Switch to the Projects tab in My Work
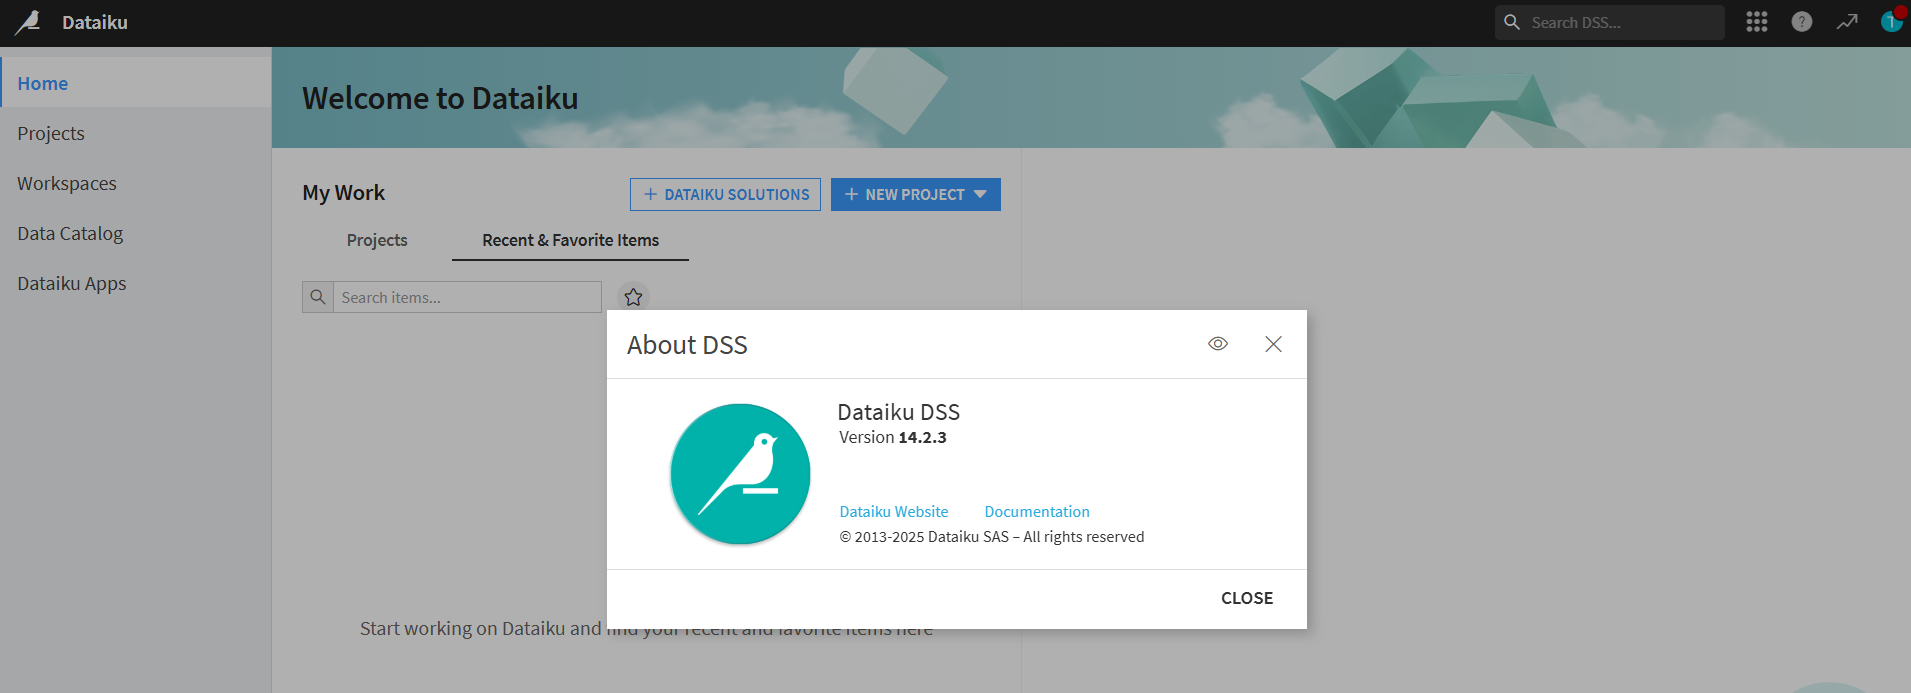 coord(377,240)
